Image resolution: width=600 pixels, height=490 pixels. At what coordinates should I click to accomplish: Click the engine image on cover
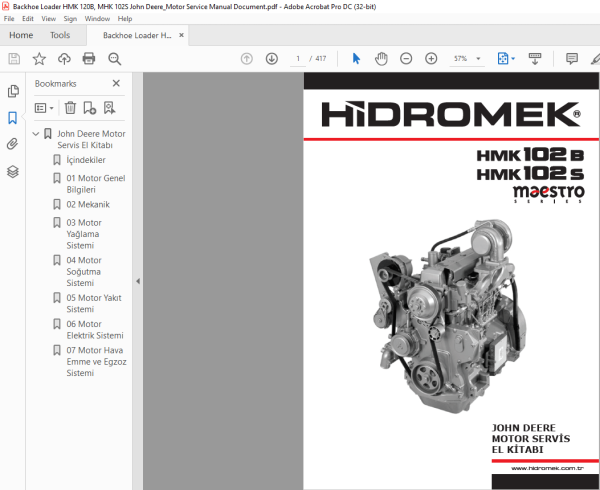pos(448,316)
